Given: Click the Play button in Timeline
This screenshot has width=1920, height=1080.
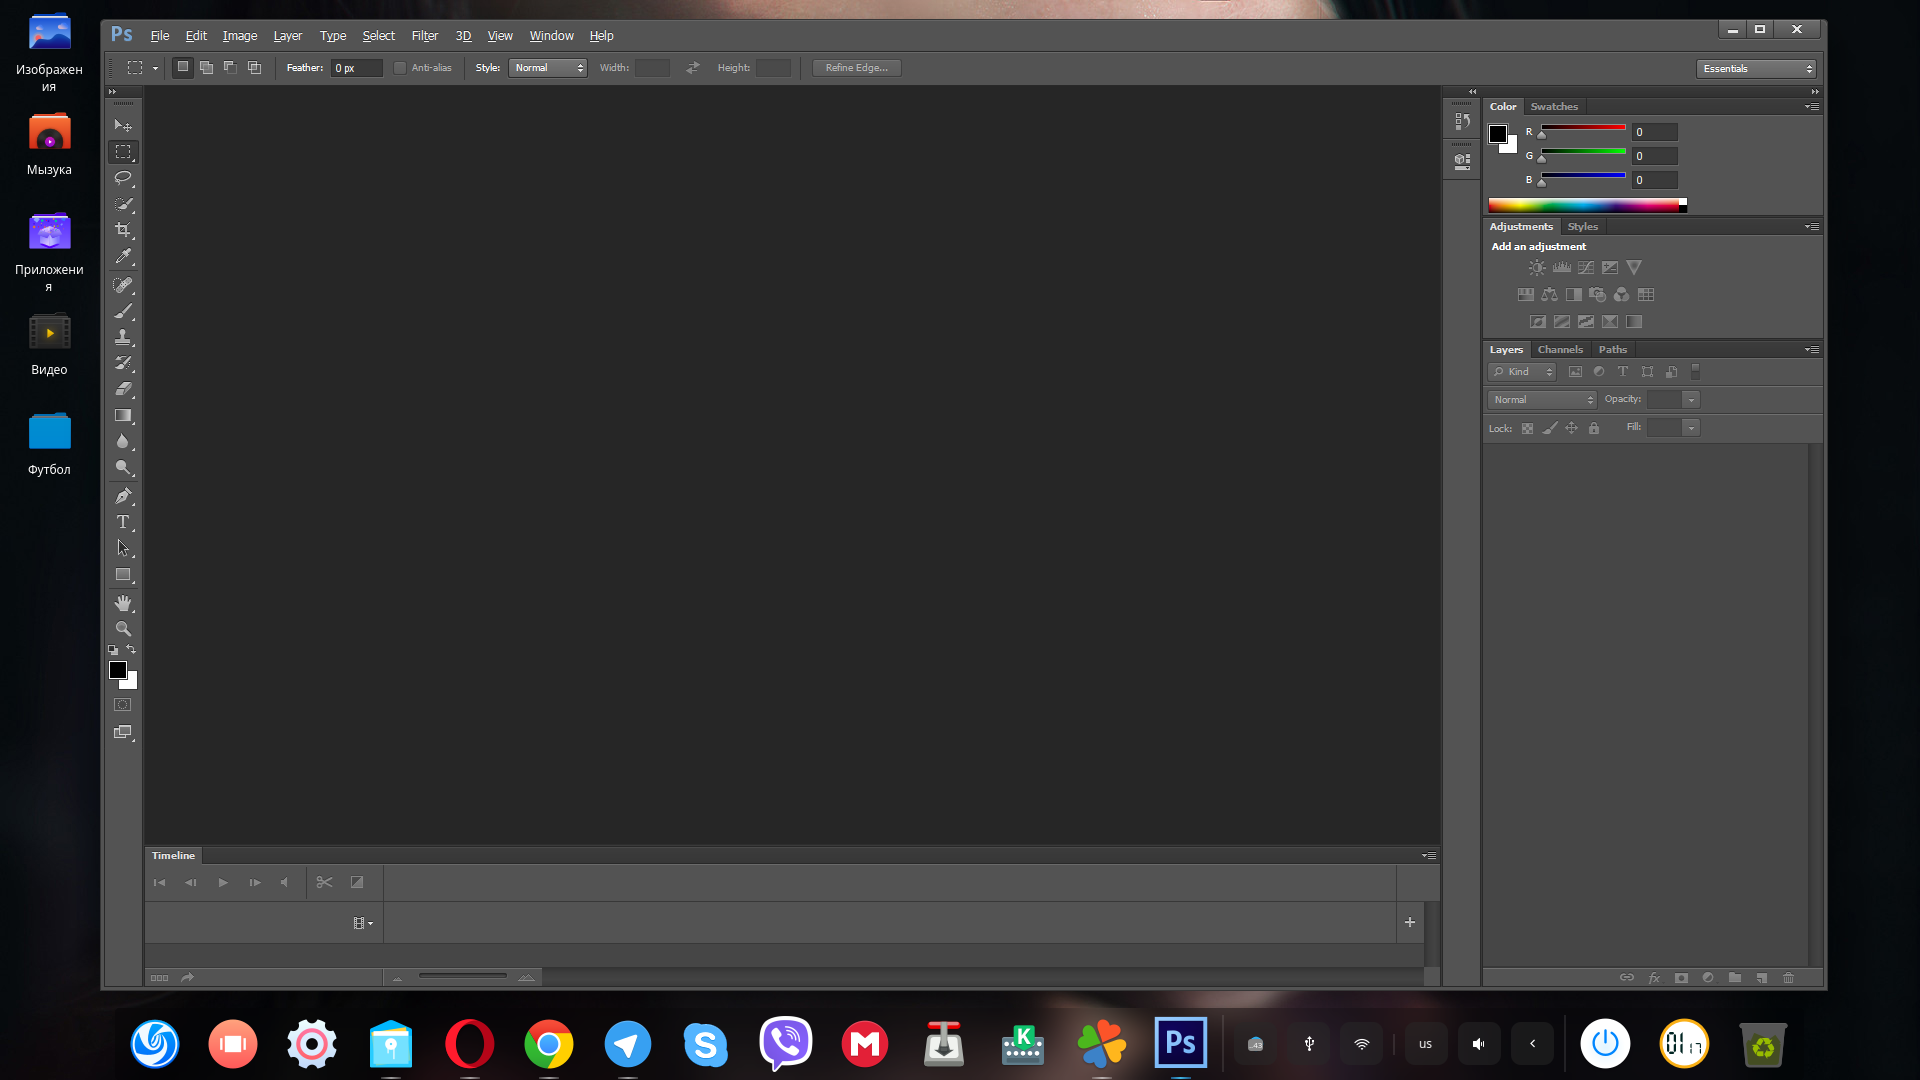Looking at the screenshot, I should (x=222, y=882).
